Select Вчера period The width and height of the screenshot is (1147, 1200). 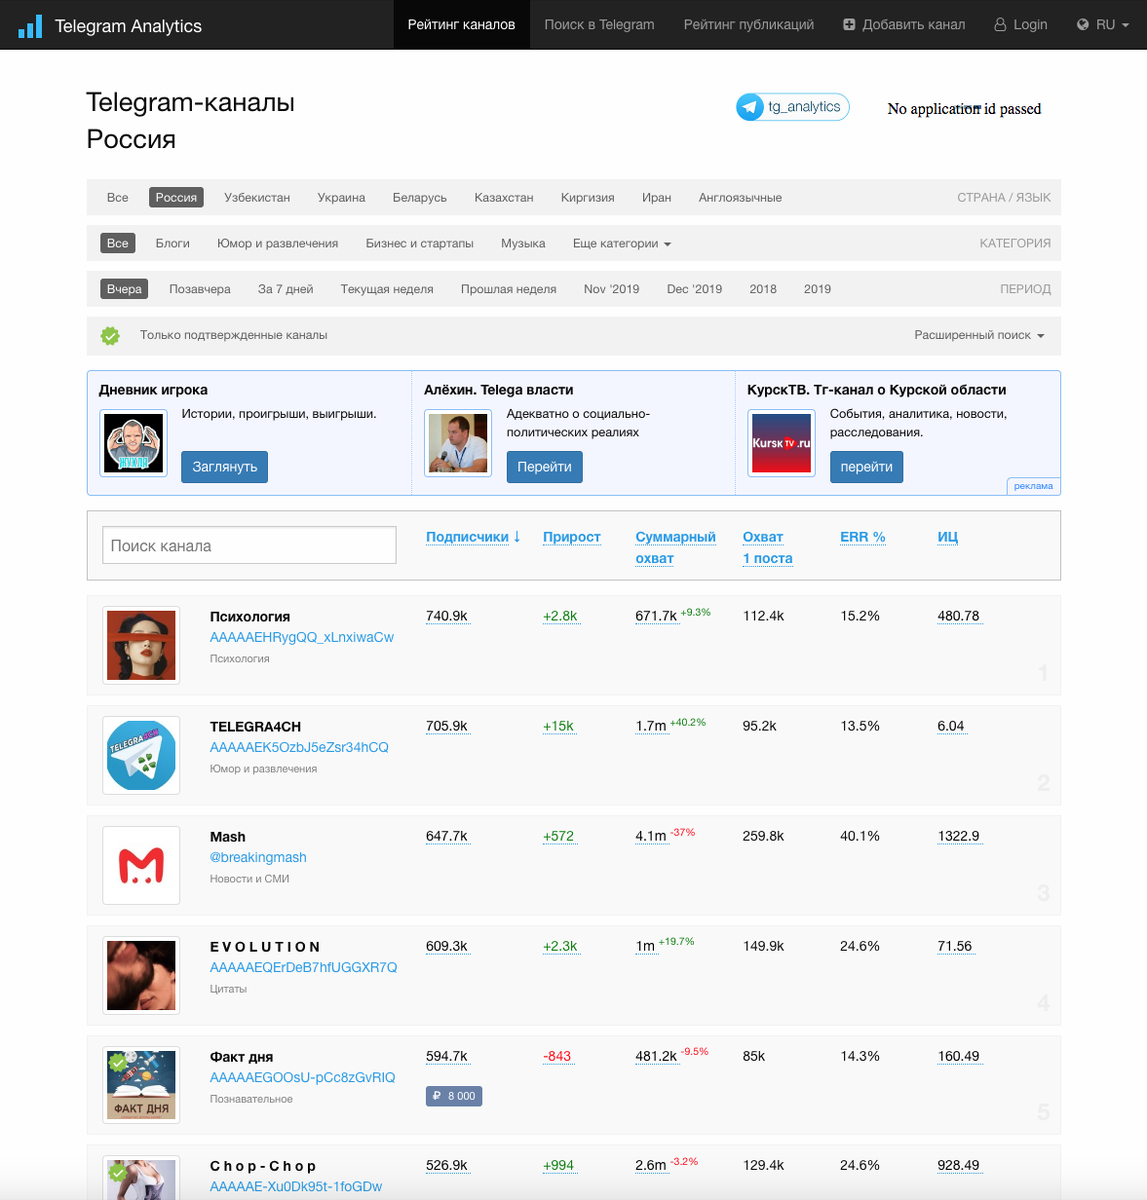tap(124, 289)
